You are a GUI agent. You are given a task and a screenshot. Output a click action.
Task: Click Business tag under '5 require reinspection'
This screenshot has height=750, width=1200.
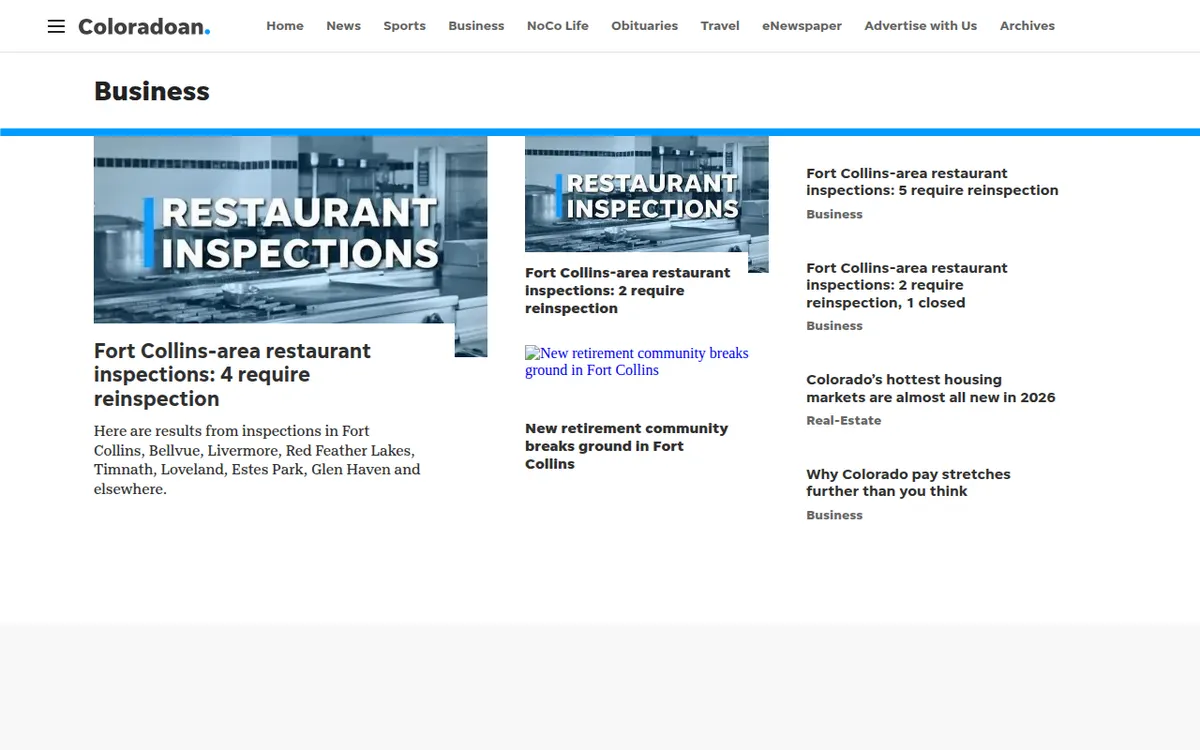point(834,214)
